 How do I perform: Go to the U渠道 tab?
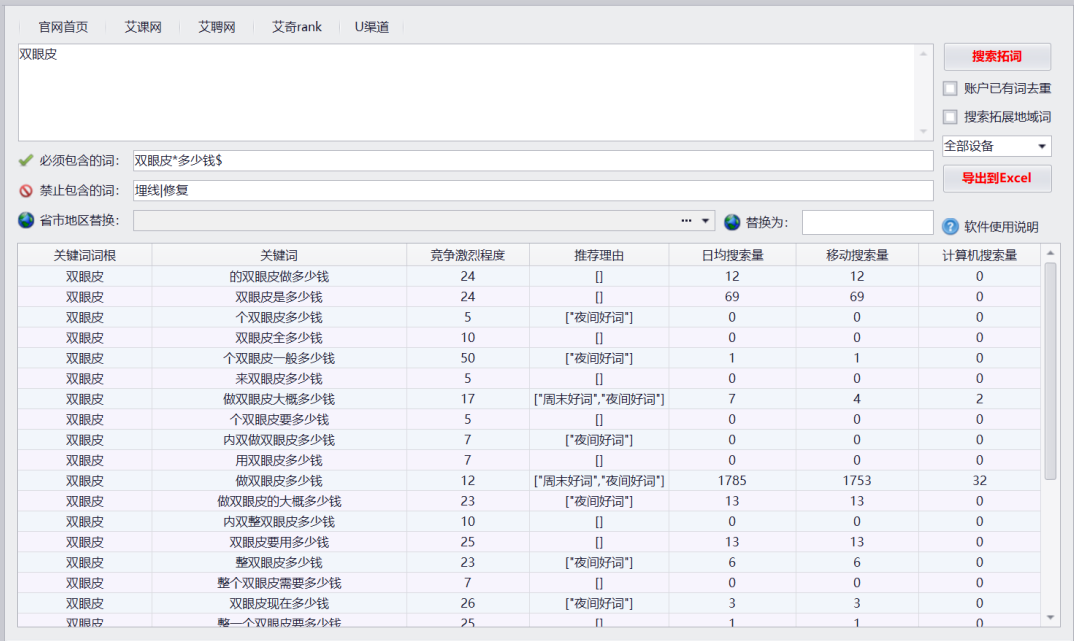(372, 27)
